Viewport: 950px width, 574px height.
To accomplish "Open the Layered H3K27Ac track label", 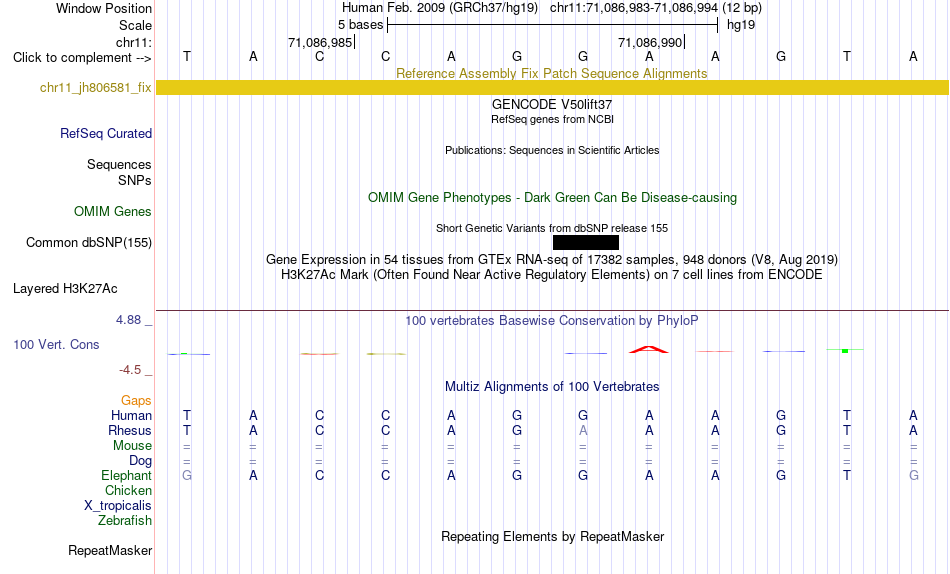I will (x=65, y=289).
